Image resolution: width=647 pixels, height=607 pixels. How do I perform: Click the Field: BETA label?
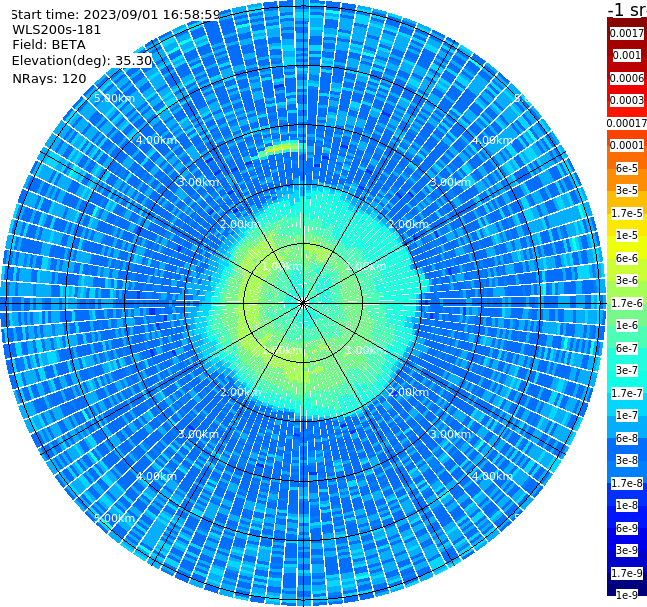[49, 45]
